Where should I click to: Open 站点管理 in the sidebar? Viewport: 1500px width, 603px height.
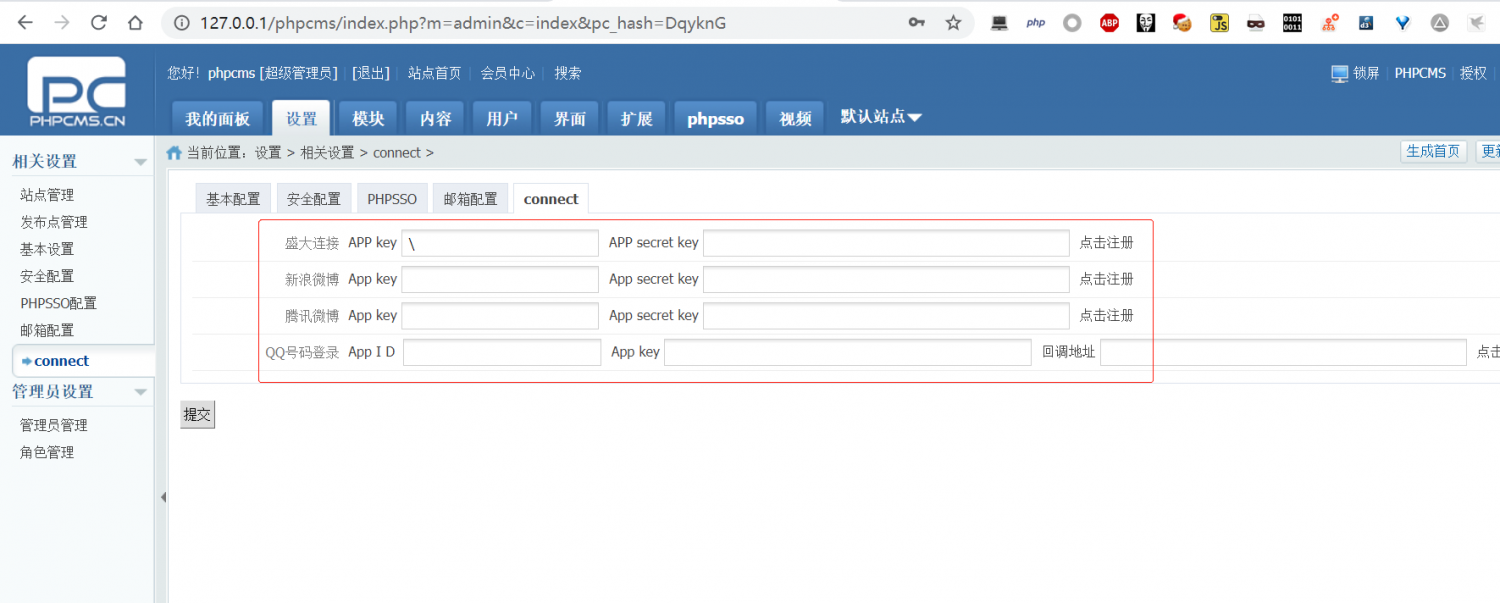(47, 195)
